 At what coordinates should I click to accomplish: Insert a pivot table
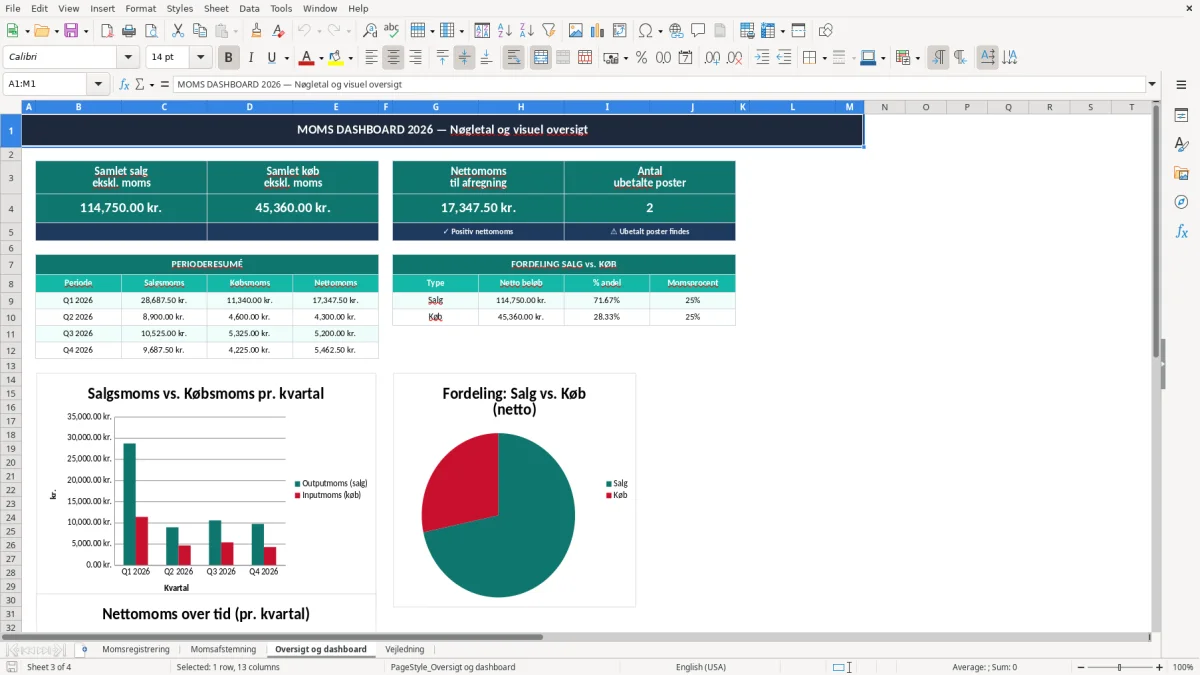[x=620, y=31]
